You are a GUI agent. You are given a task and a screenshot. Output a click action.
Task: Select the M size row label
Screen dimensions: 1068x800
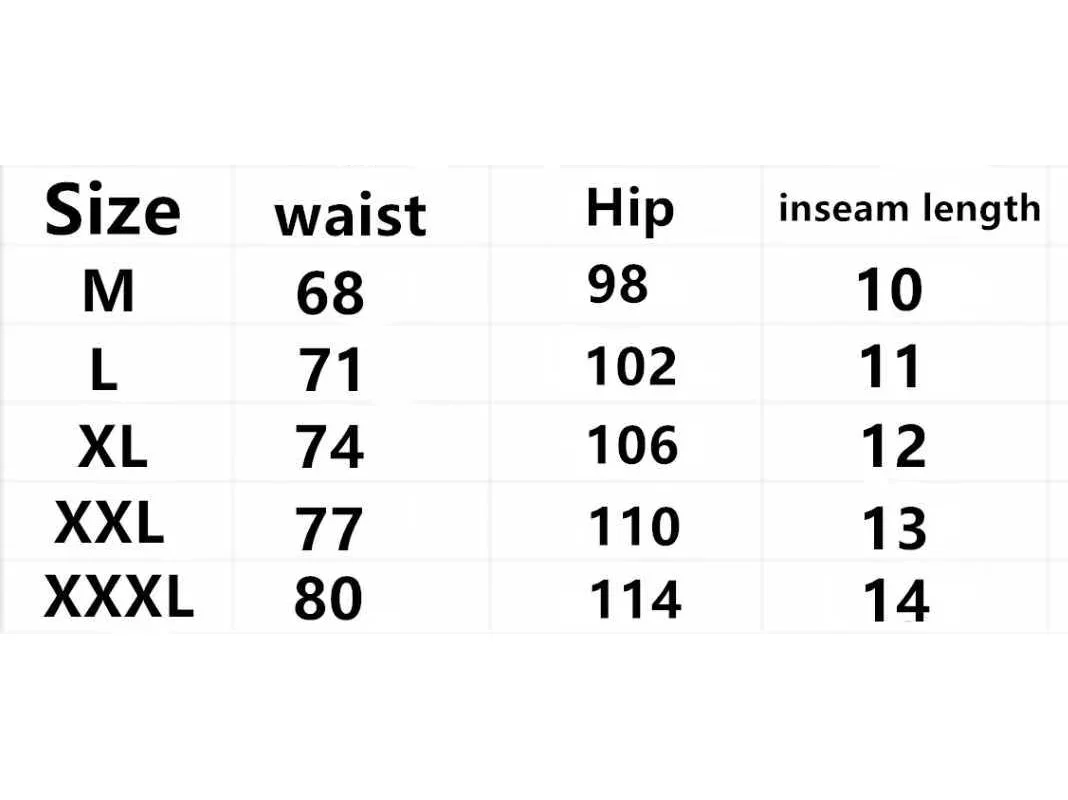tap(108, 291)
